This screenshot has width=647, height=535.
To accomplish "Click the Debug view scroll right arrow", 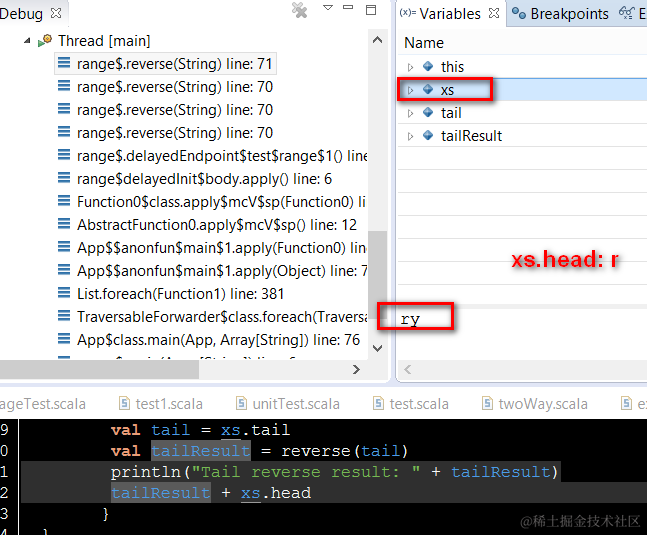I will [357, 370].
